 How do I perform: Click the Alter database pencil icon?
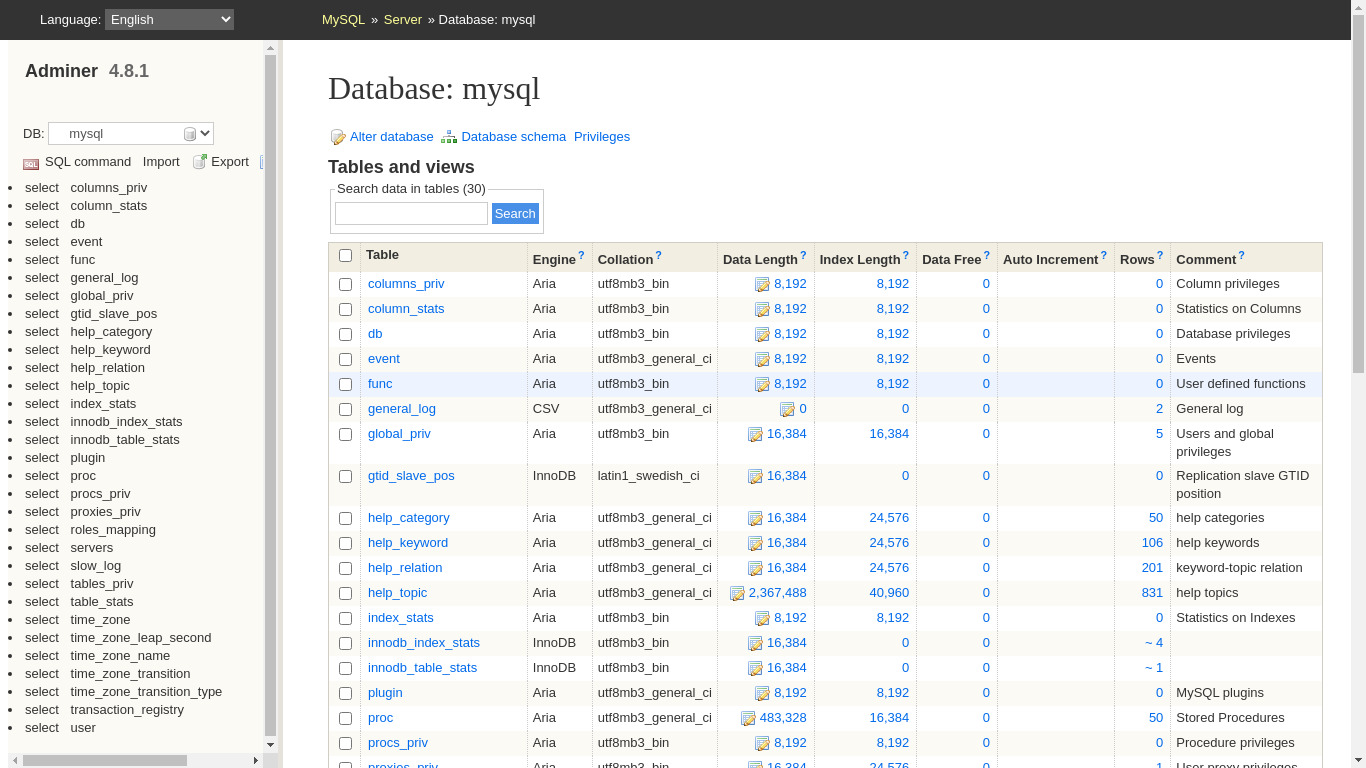pos(338,137)
